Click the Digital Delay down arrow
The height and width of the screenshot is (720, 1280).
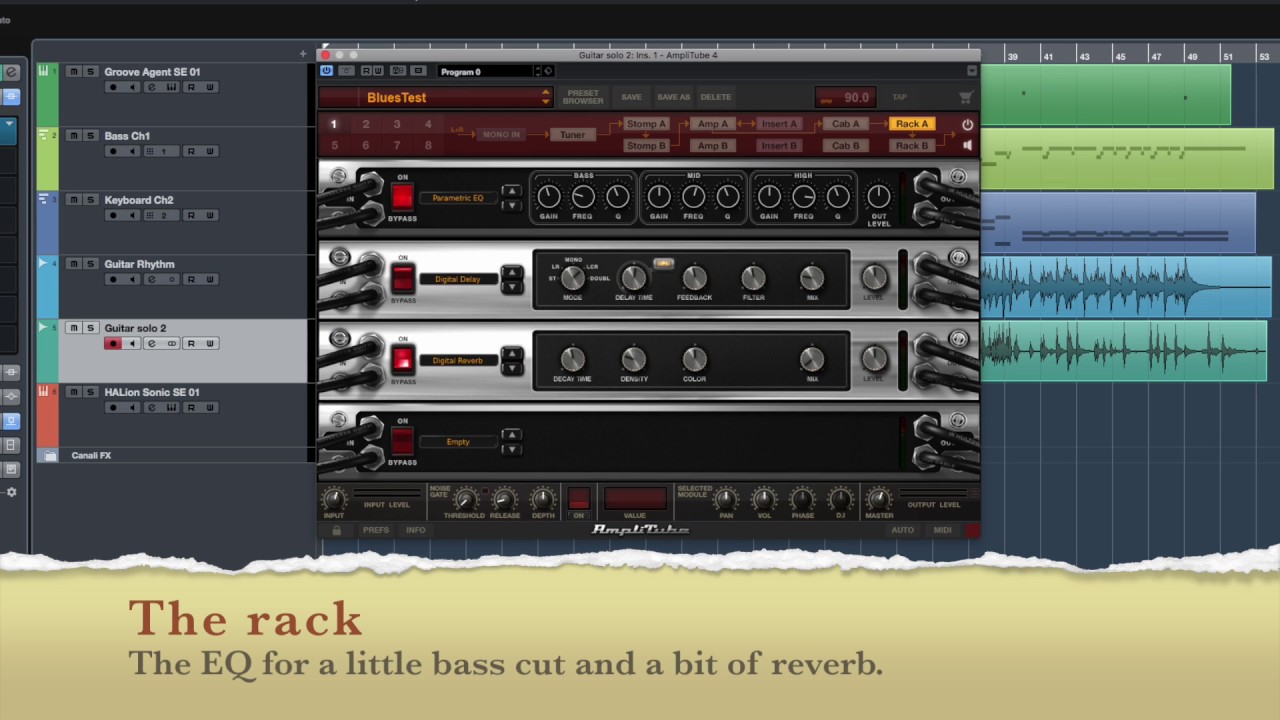pyautogui.click(x=511, y=286)
